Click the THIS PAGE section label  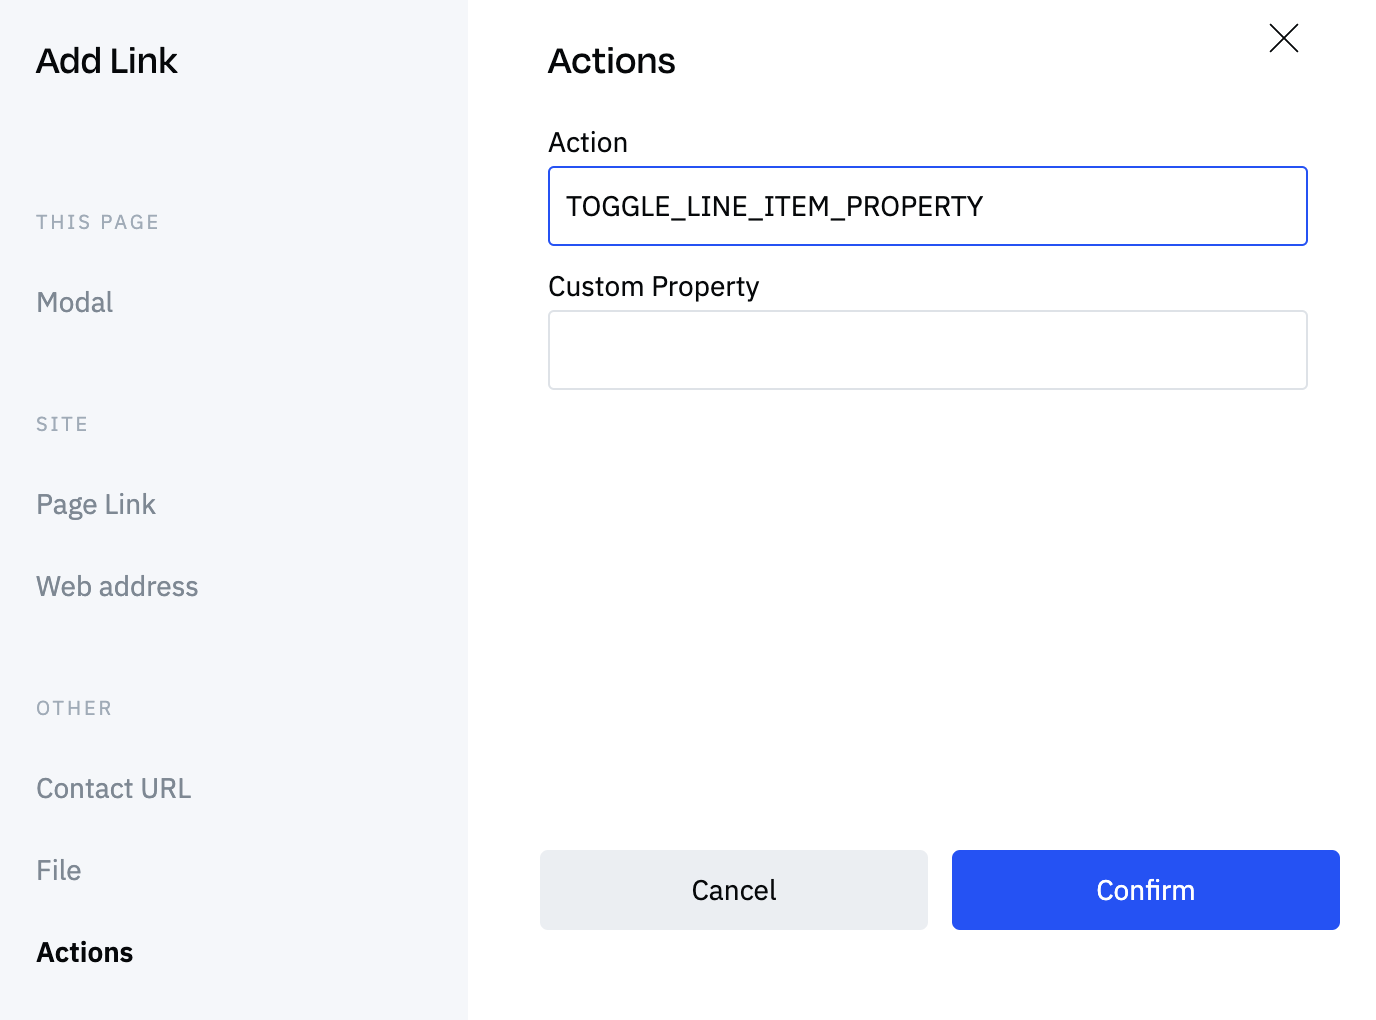(97, 222)
